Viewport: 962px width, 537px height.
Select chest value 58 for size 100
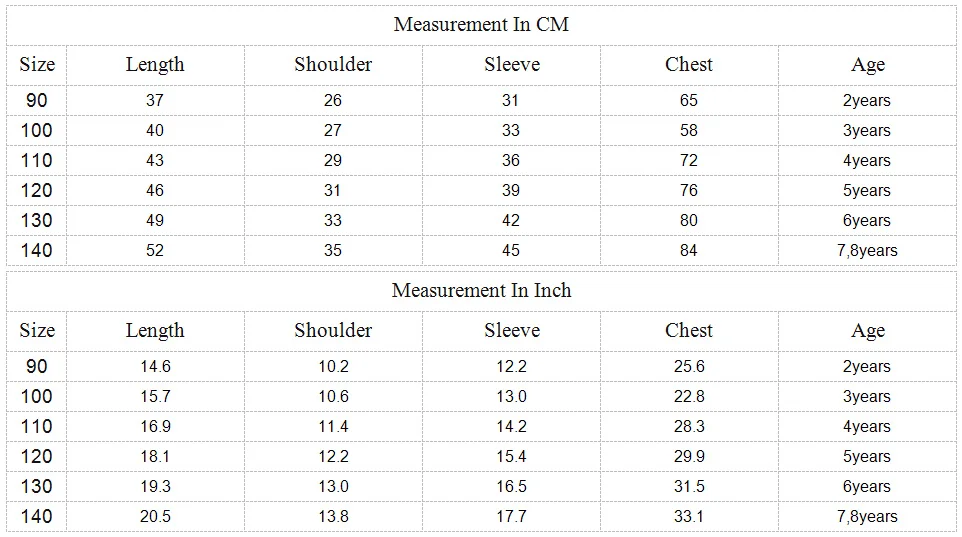[x=688, y=130]
